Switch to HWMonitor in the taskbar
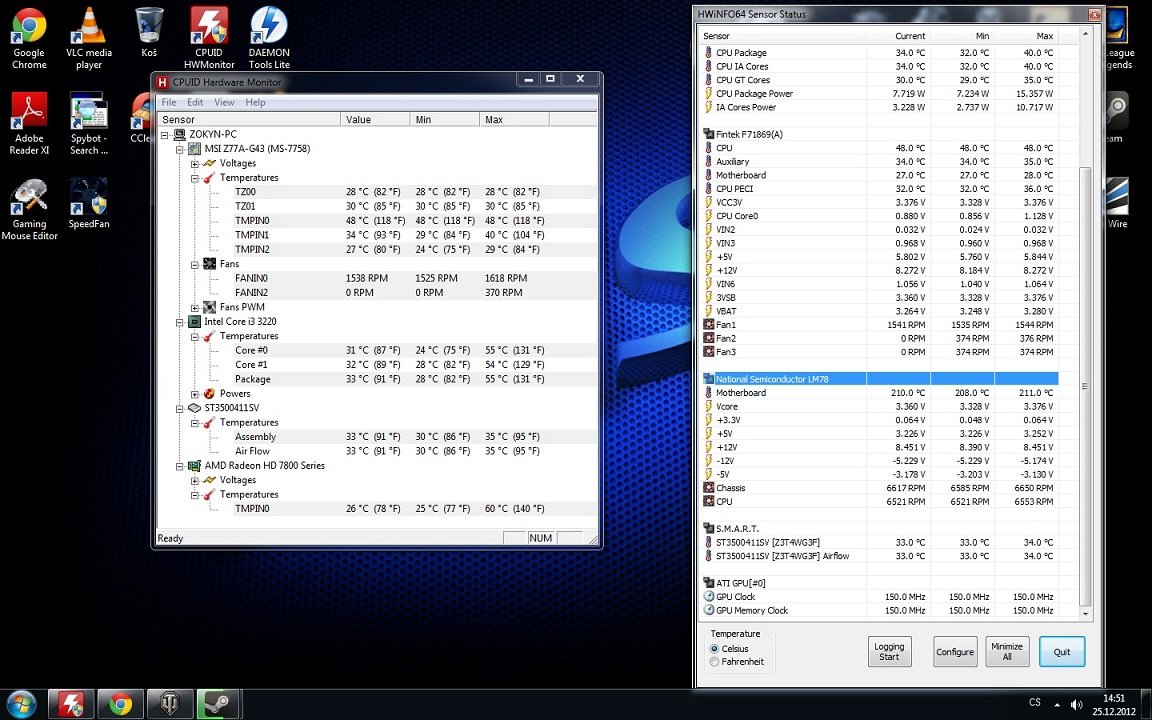1152x720 pixels. [x=71, y=705]
